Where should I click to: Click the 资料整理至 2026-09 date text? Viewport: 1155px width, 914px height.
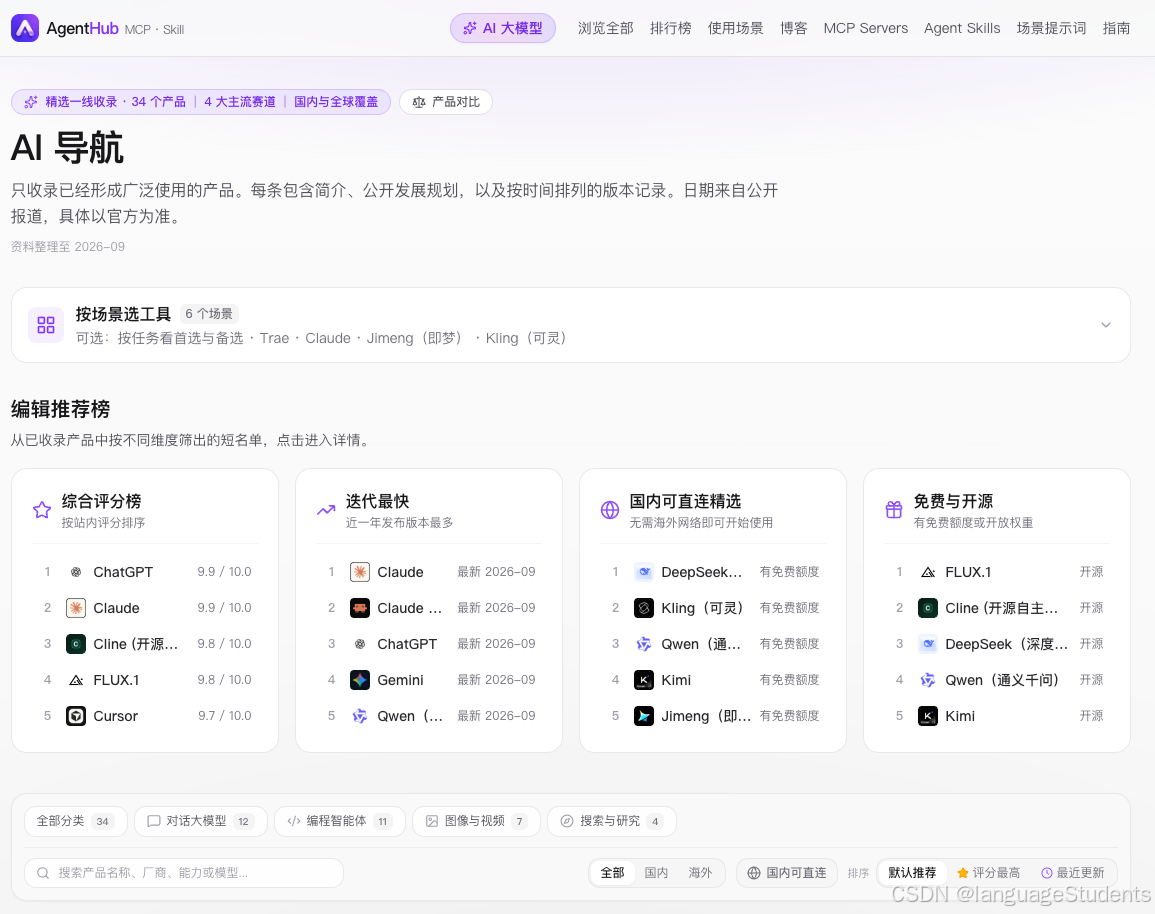click(x=68, y=247)
